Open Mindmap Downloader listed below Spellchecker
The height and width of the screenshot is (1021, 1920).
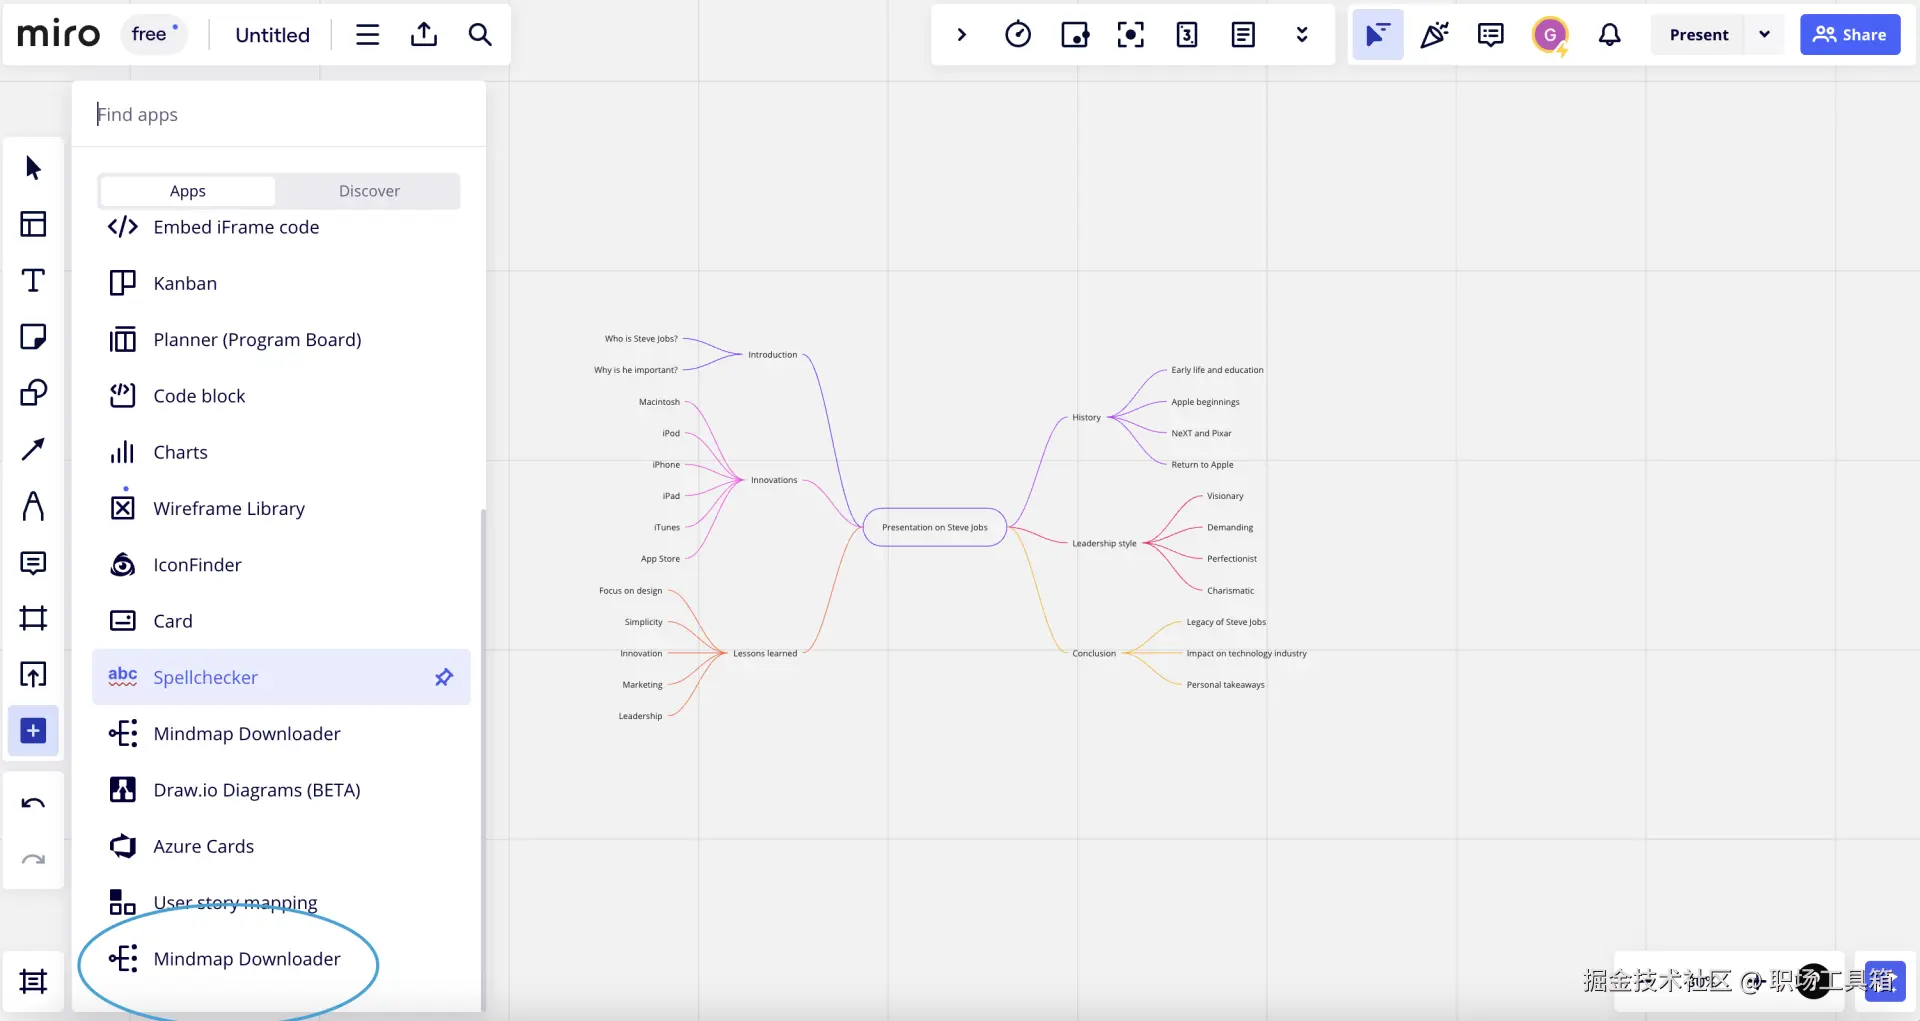pos(281,734)
